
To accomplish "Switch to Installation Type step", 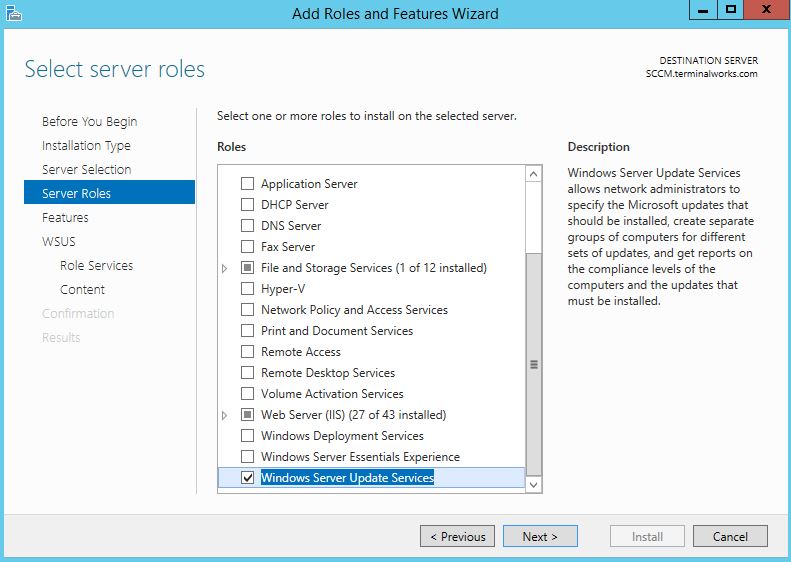I will 86,145.
